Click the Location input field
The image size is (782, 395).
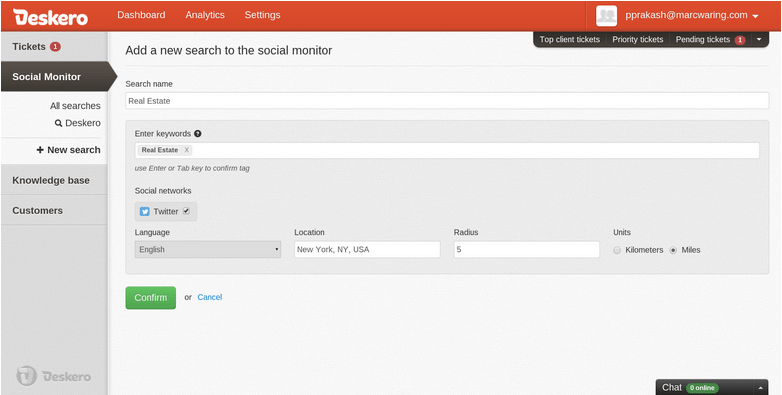pos(367,249)
